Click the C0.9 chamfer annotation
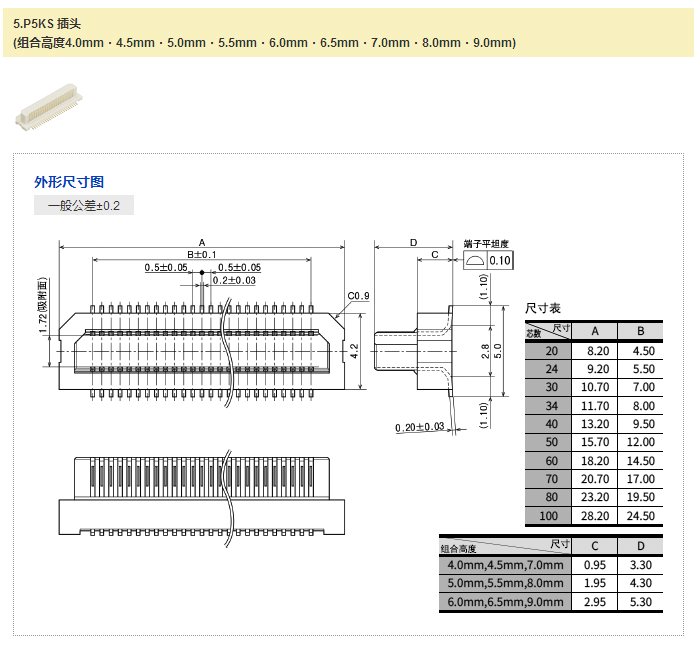 tap(358, 296)
